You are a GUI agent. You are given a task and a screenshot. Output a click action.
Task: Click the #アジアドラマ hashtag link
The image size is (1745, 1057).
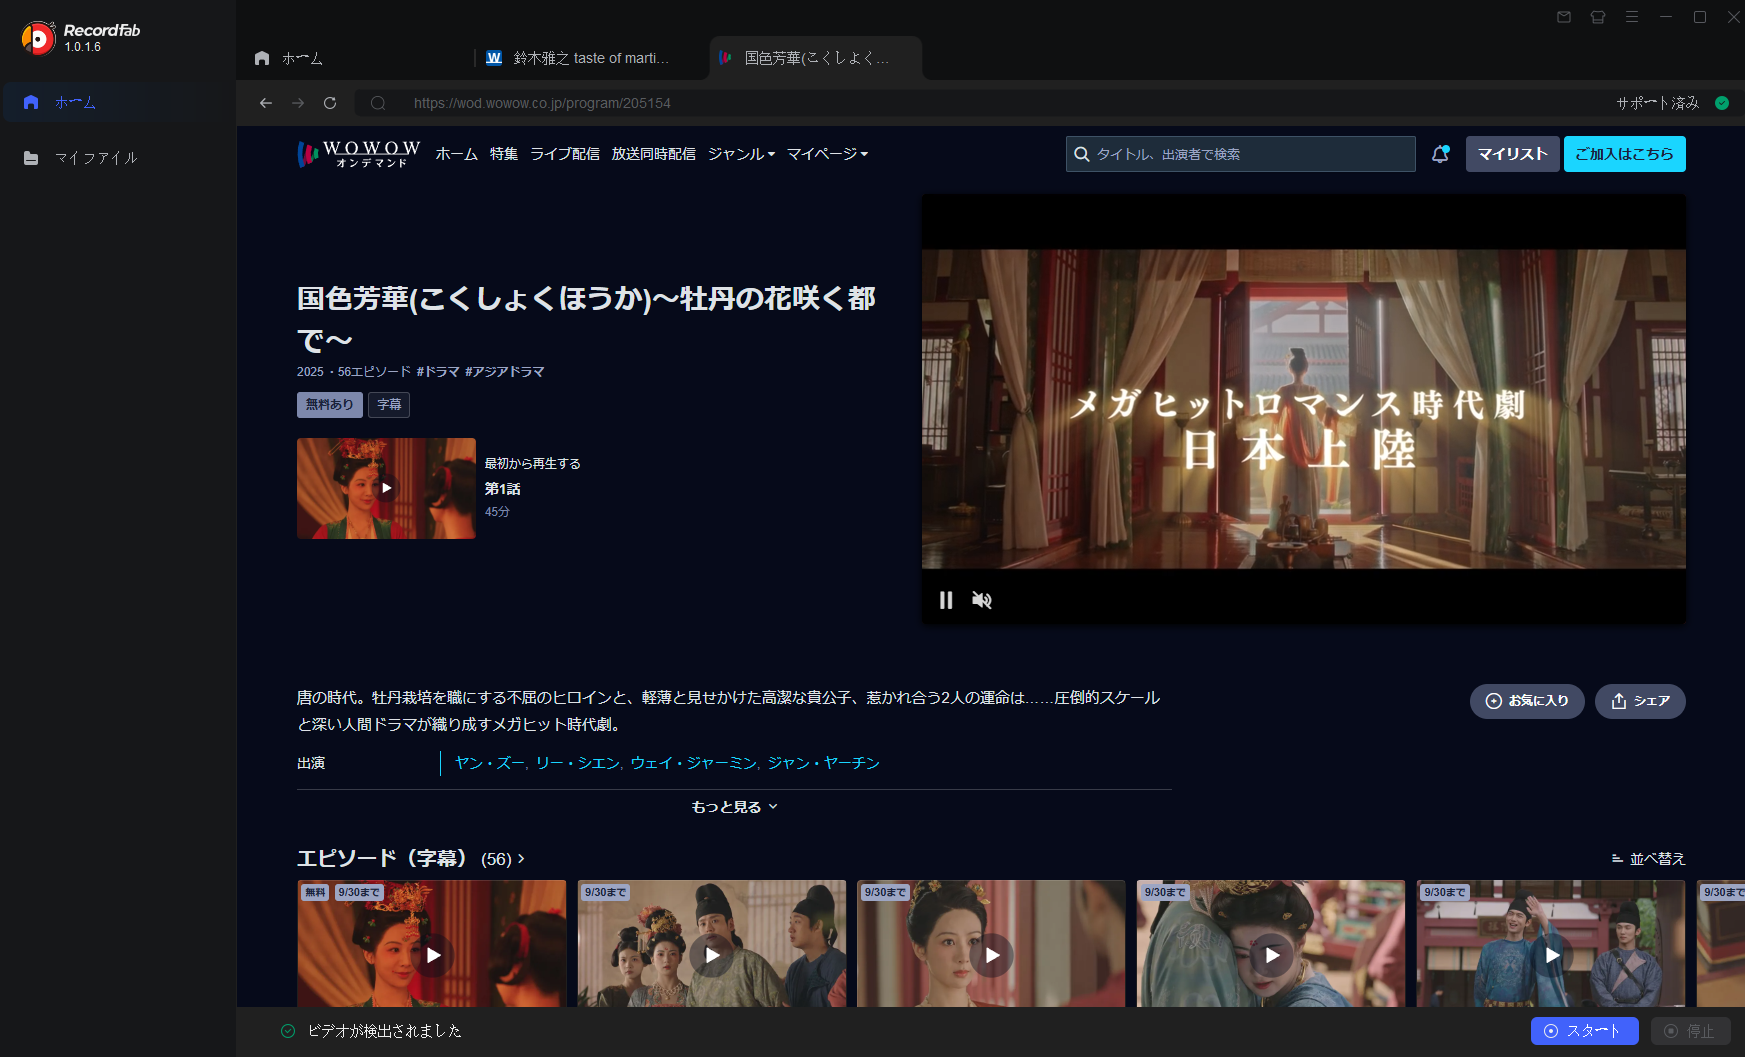[505, 372]
